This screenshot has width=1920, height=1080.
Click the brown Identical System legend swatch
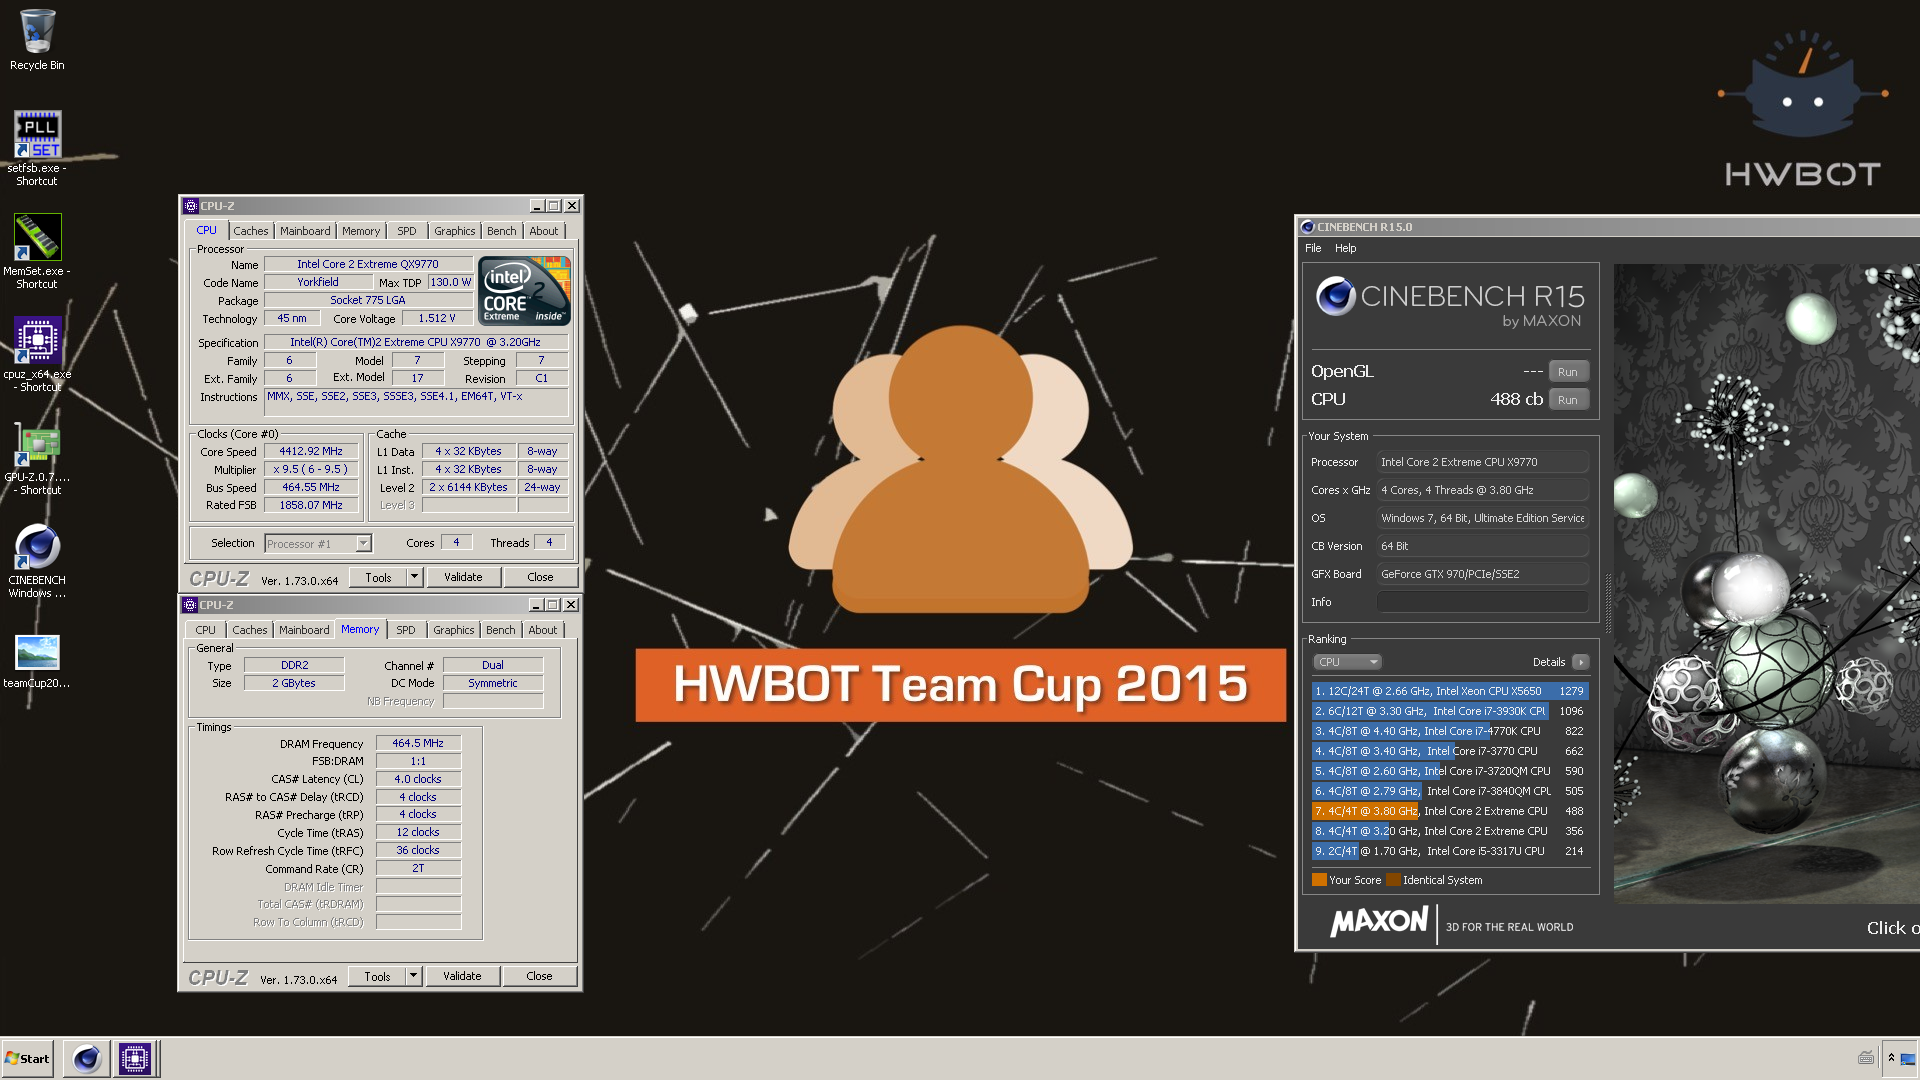click(x=1393, y=880)
